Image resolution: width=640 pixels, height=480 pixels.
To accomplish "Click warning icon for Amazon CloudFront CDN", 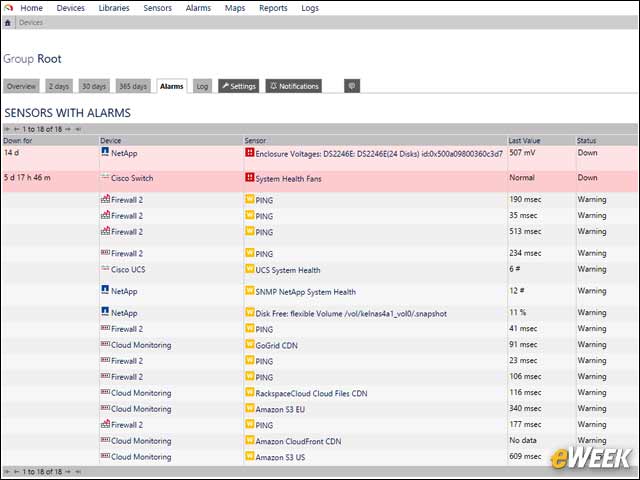I will pos(249,440).
